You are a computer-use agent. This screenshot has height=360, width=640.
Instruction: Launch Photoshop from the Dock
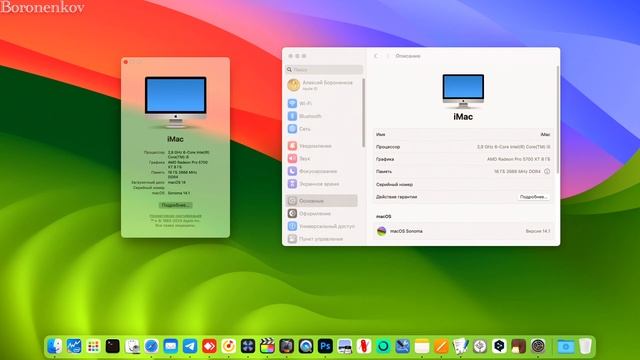pos(325,346)
